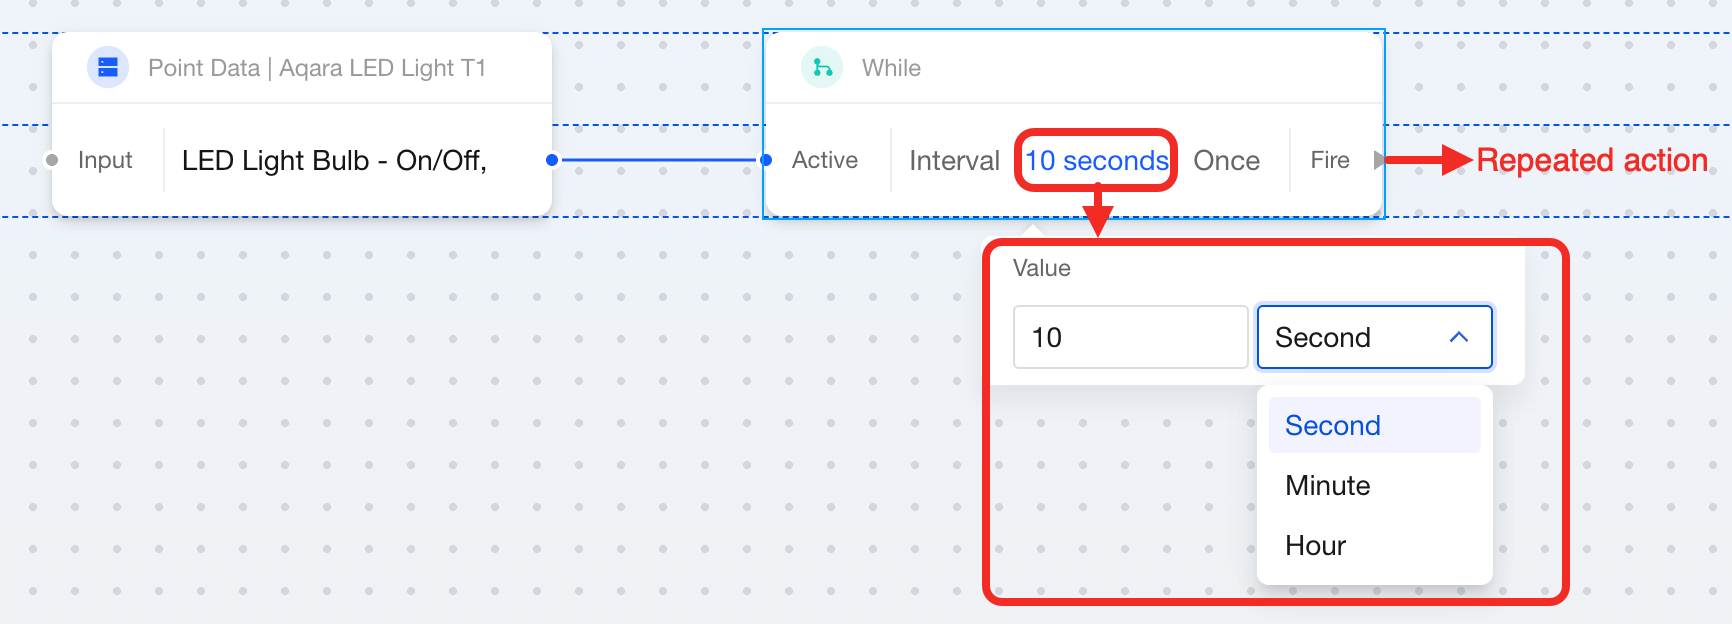Select the LED Light Bulb On/Off point
Screen dimensions: 1732x624
334,161
